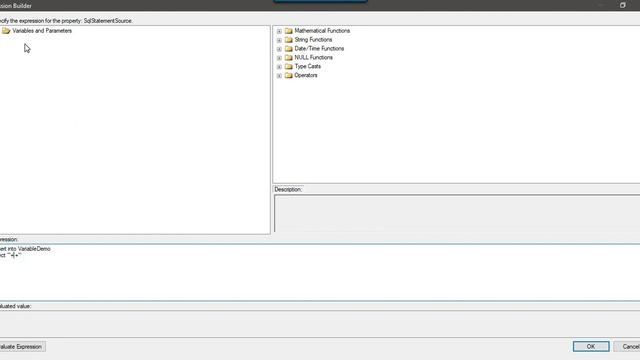The width and height of the screenshot is (640, 360).
Task: Click the Evaluated value output area
Action: [320, 324]
